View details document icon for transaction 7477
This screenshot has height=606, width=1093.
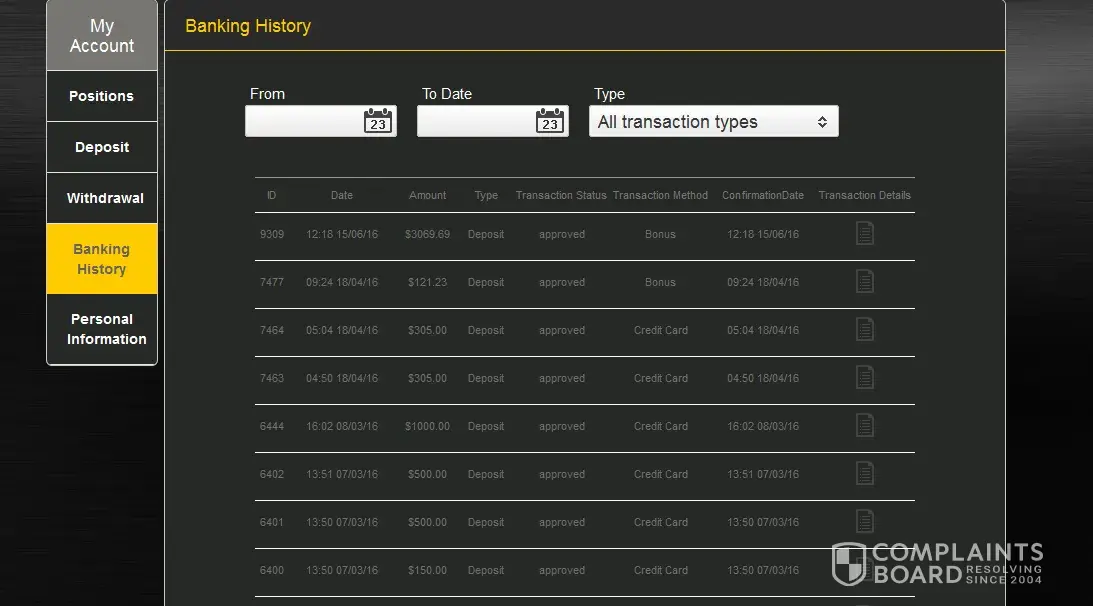pos(864,281)
